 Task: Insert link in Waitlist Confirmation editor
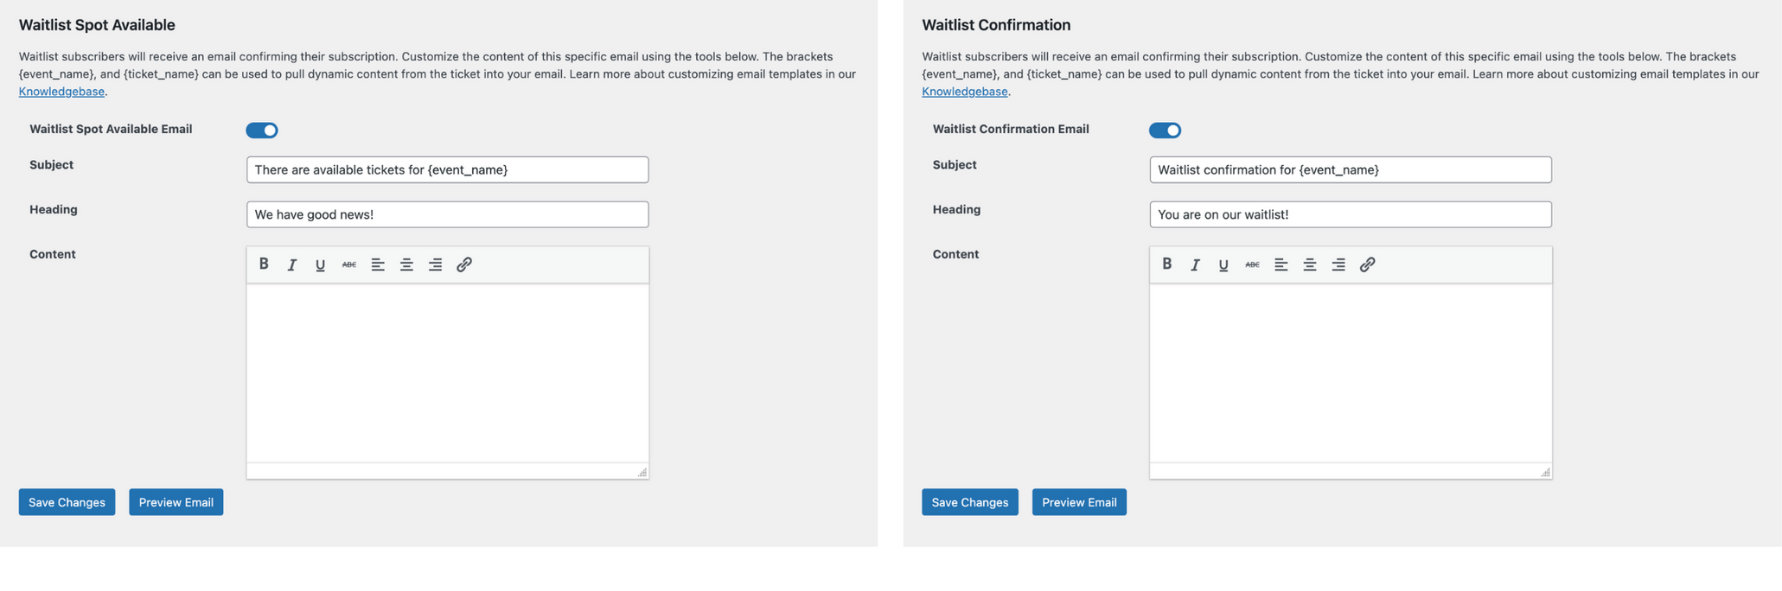click(x=1367, y=265)
